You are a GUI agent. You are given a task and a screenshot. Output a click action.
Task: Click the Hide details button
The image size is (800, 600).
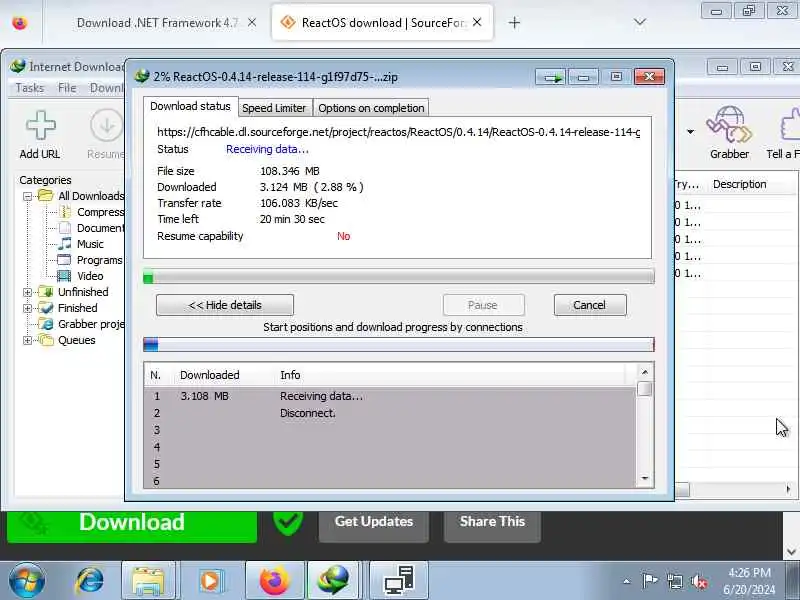click(x=225, y=305)
